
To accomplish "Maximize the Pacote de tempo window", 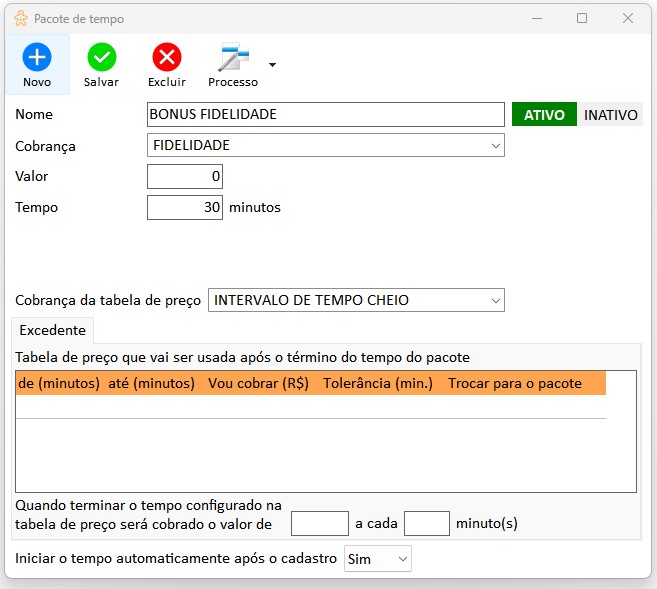I will (x=582, y=19).
